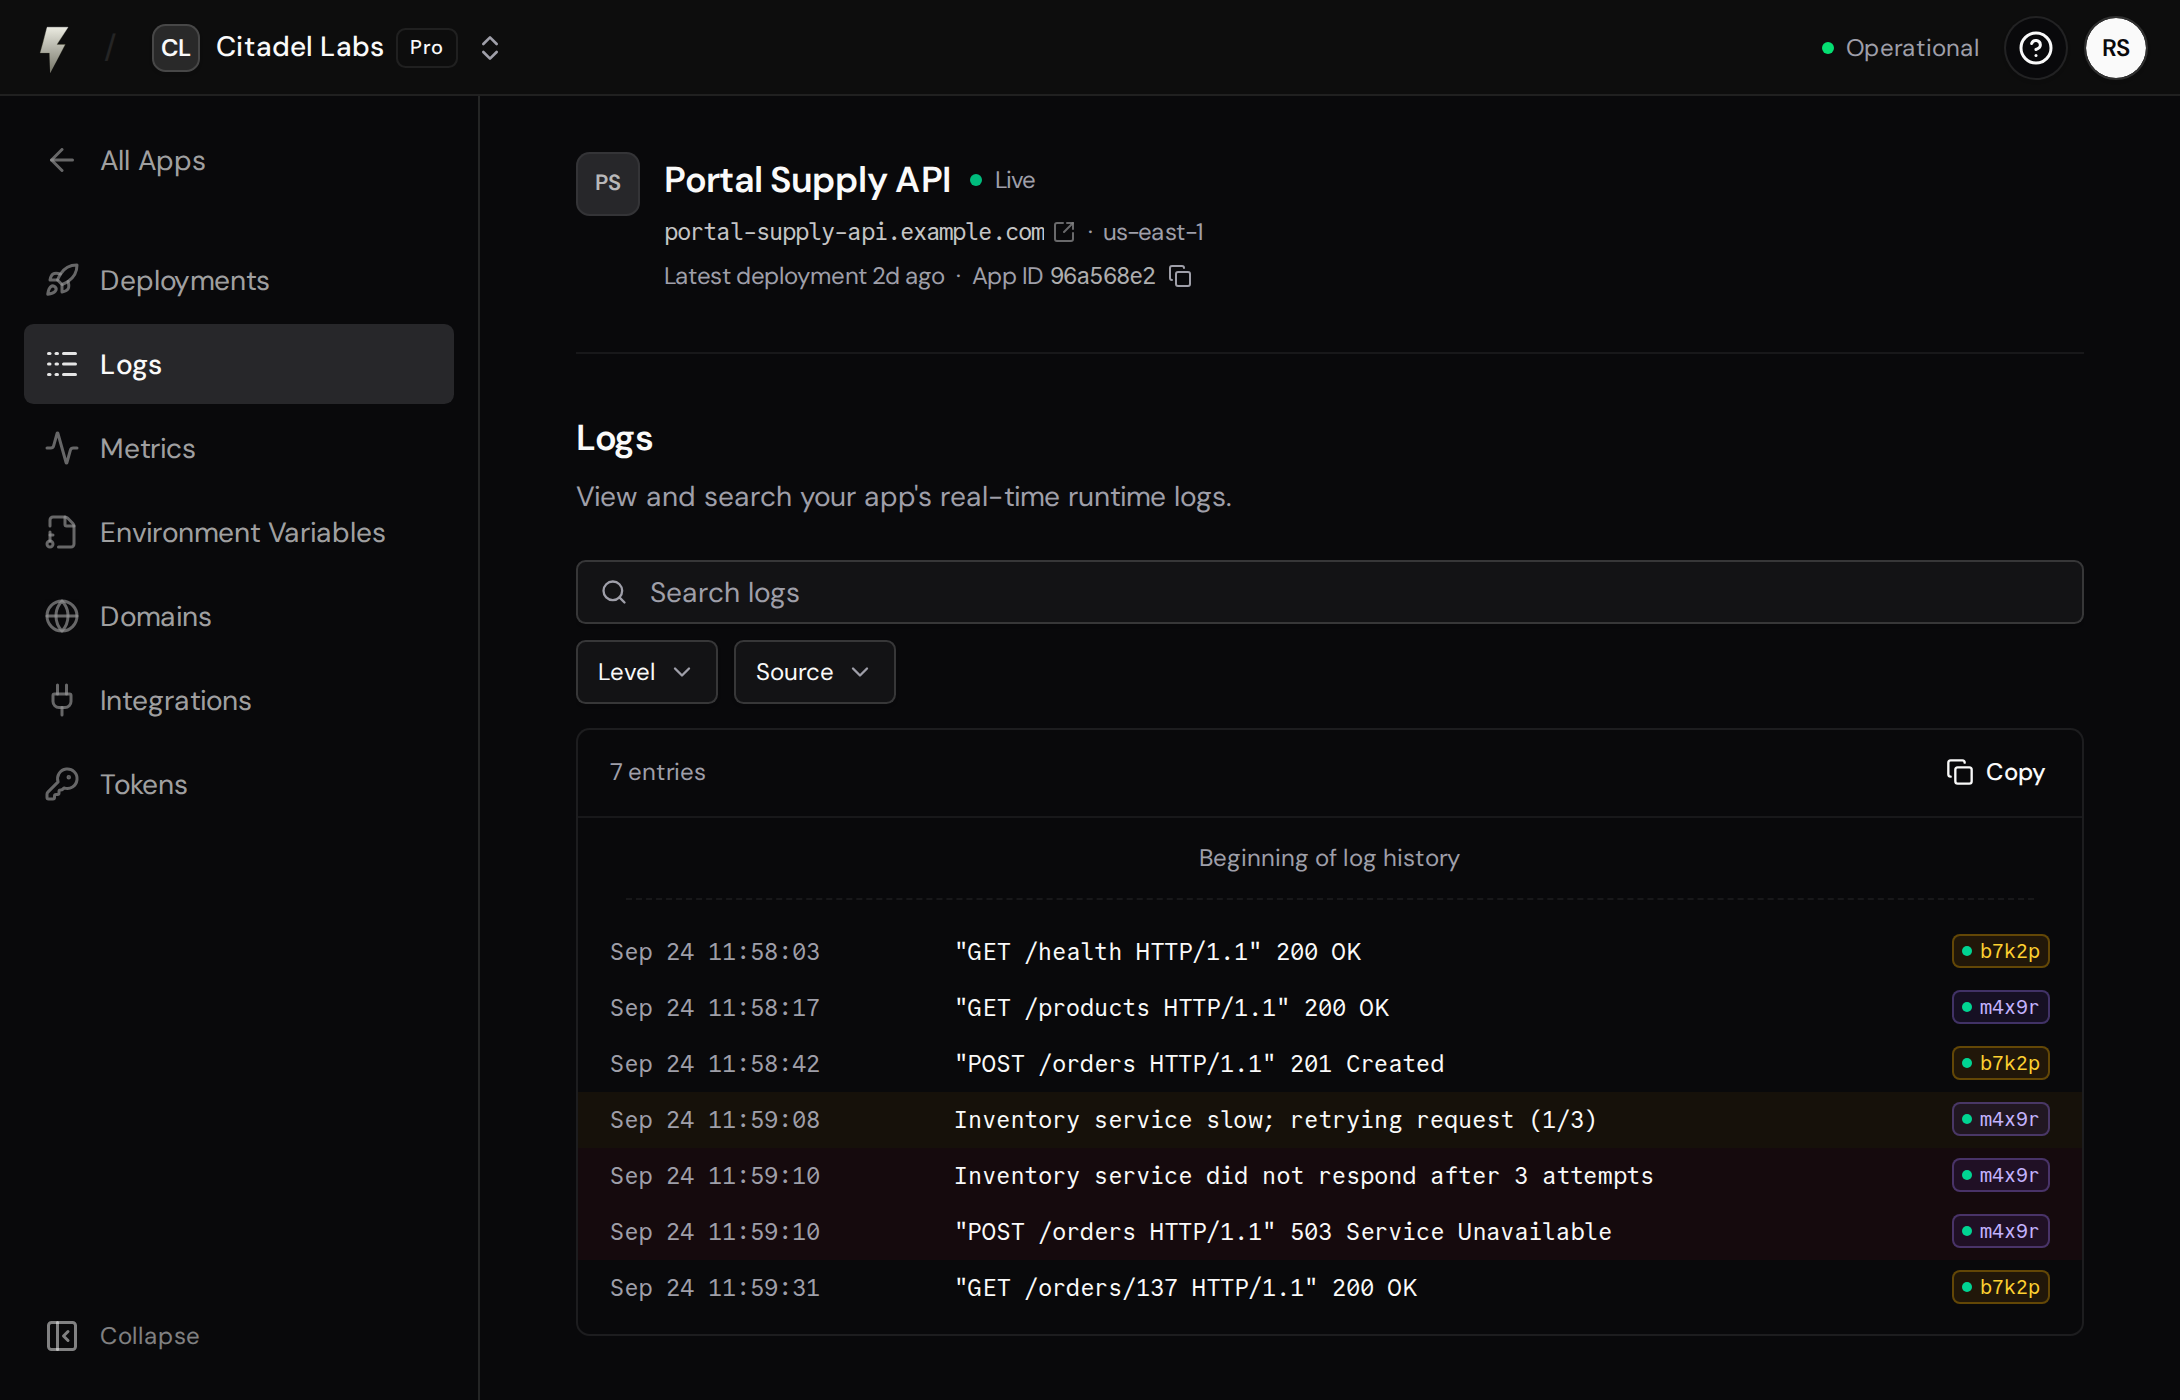
Task: Click the Operational status indicator
Action: 1900,48
